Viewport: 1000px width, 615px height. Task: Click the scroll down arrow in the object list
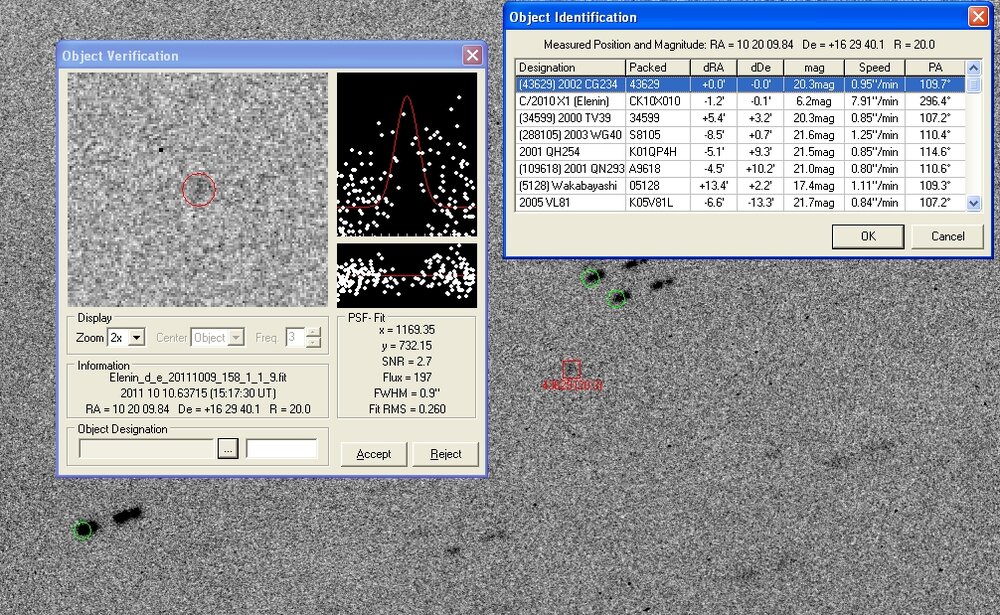[x=975, y=203]
